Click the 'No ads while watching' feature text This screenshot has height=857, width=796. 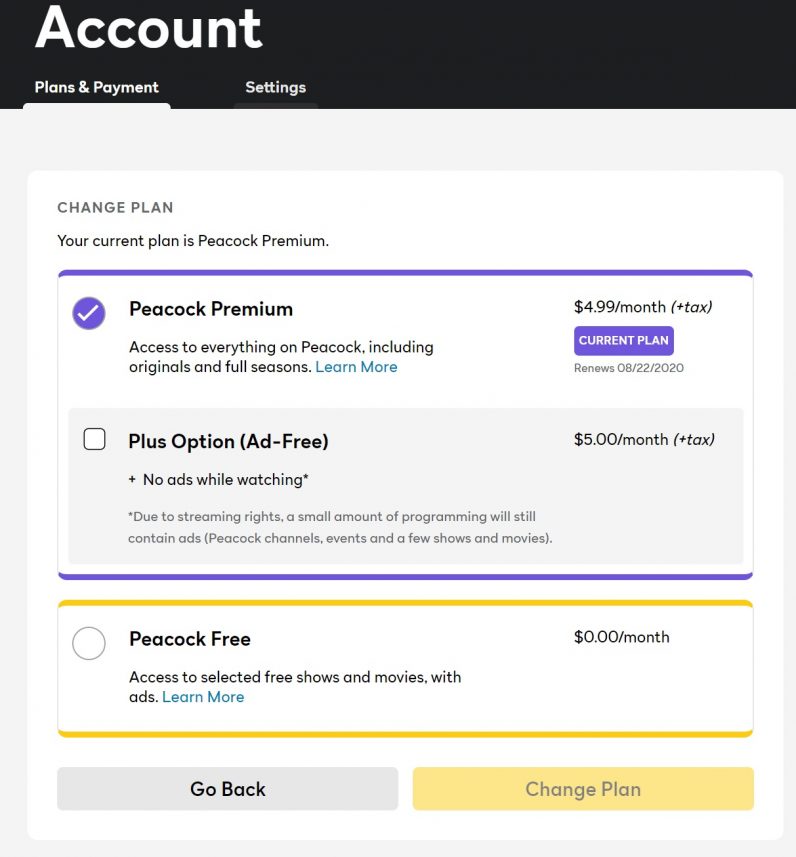[x=225, y=480]
